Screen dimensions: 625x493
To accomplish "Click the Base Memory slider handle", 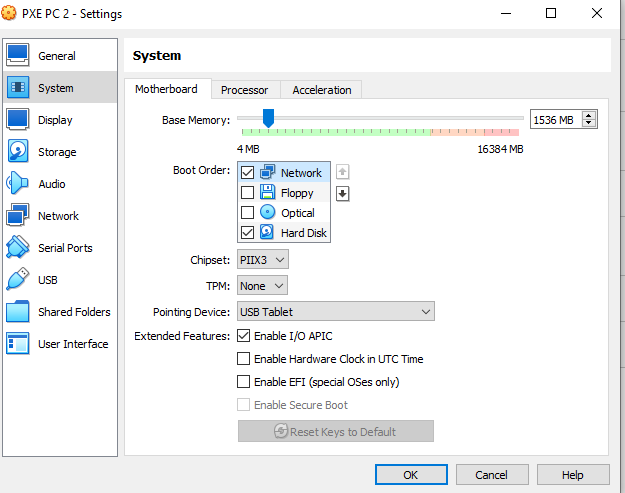I will pos(268,118).
